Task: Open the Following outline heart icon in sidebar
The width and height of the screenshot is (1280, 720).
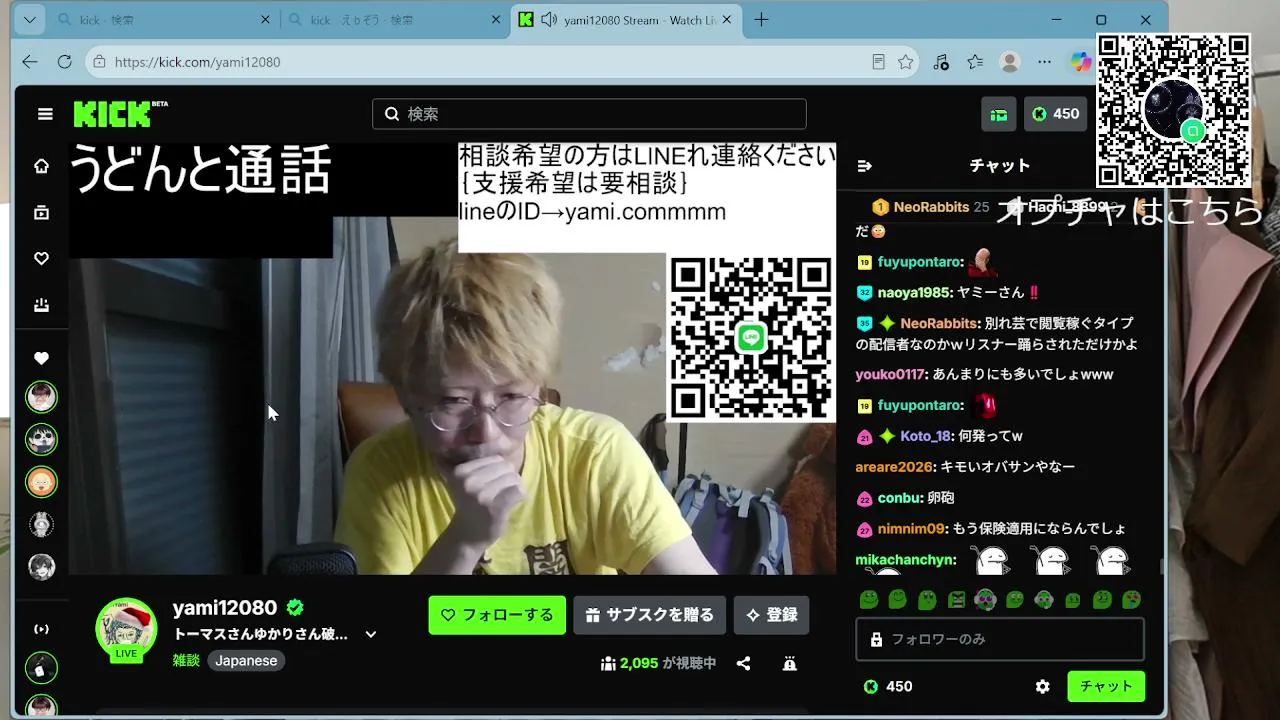Action: coord(41,258)
